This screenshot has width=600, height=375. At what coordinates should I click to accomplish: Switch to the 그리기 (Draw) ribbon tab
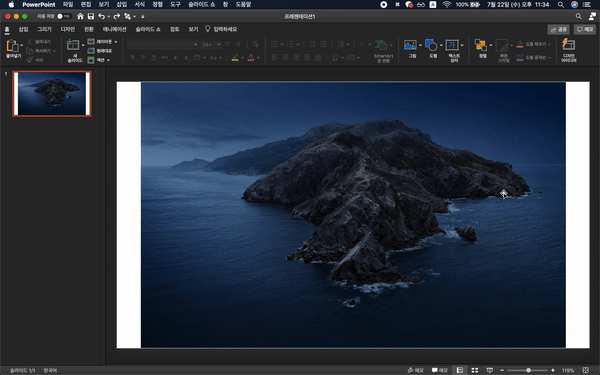(x=44, y=29)
